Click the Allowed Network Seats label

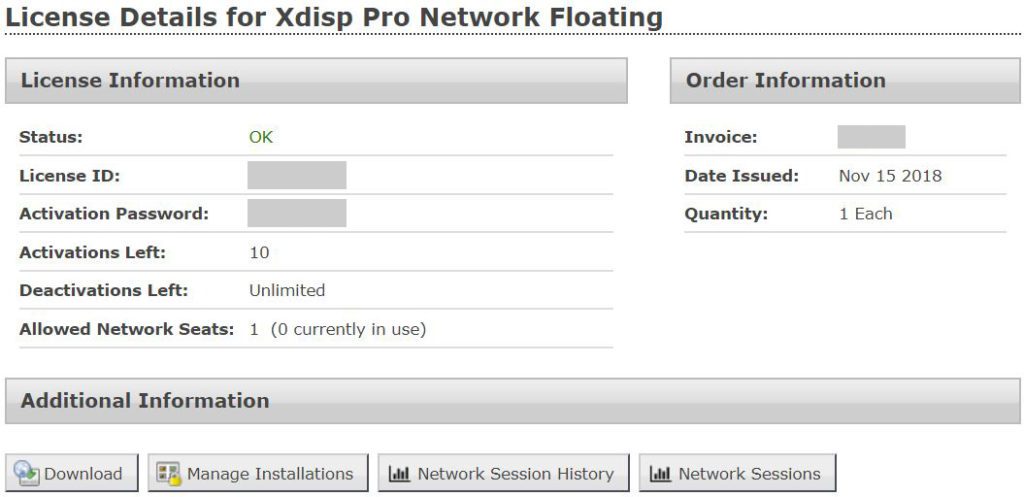(x=126, y=329)
